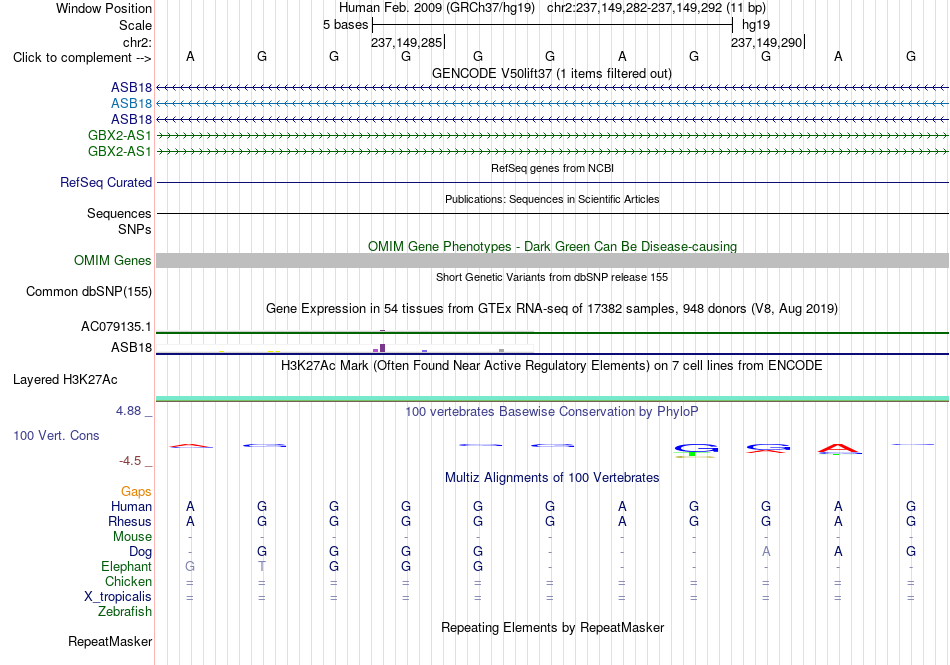Viewport: 950px width, 665px height.
Task: Click the light blue ASB18 transcript label
Action: pos(131,104)
